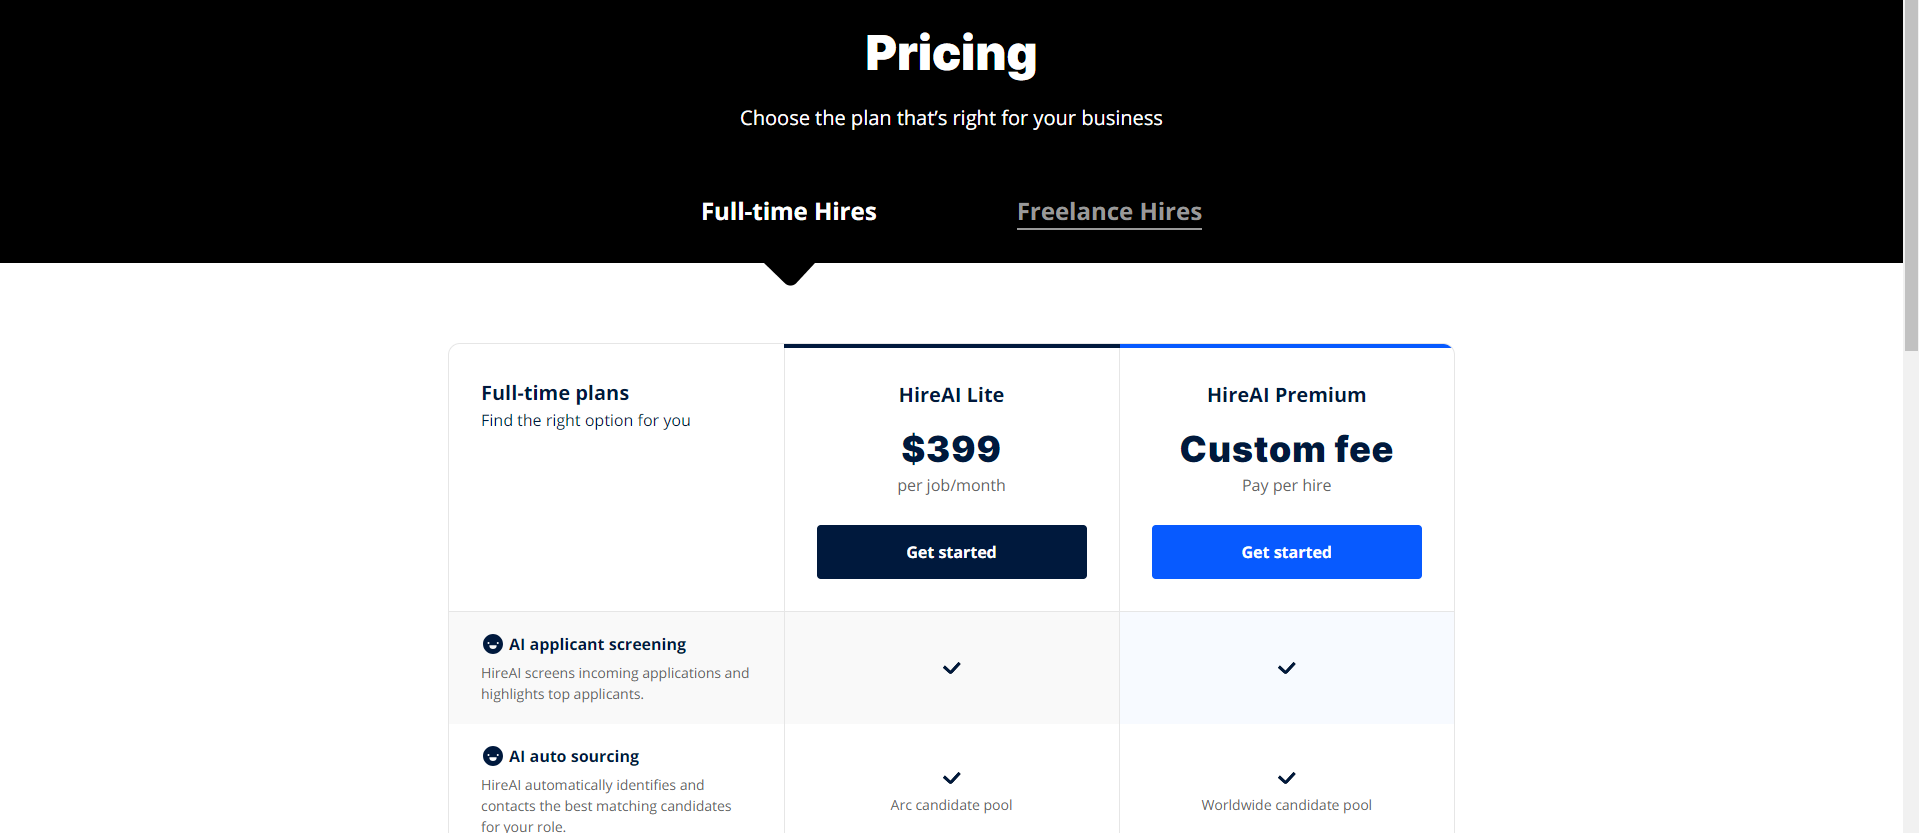This screenshot has height=833, width=1919.
Task: Click the Custom fee price text
Action: point(1286,449)
